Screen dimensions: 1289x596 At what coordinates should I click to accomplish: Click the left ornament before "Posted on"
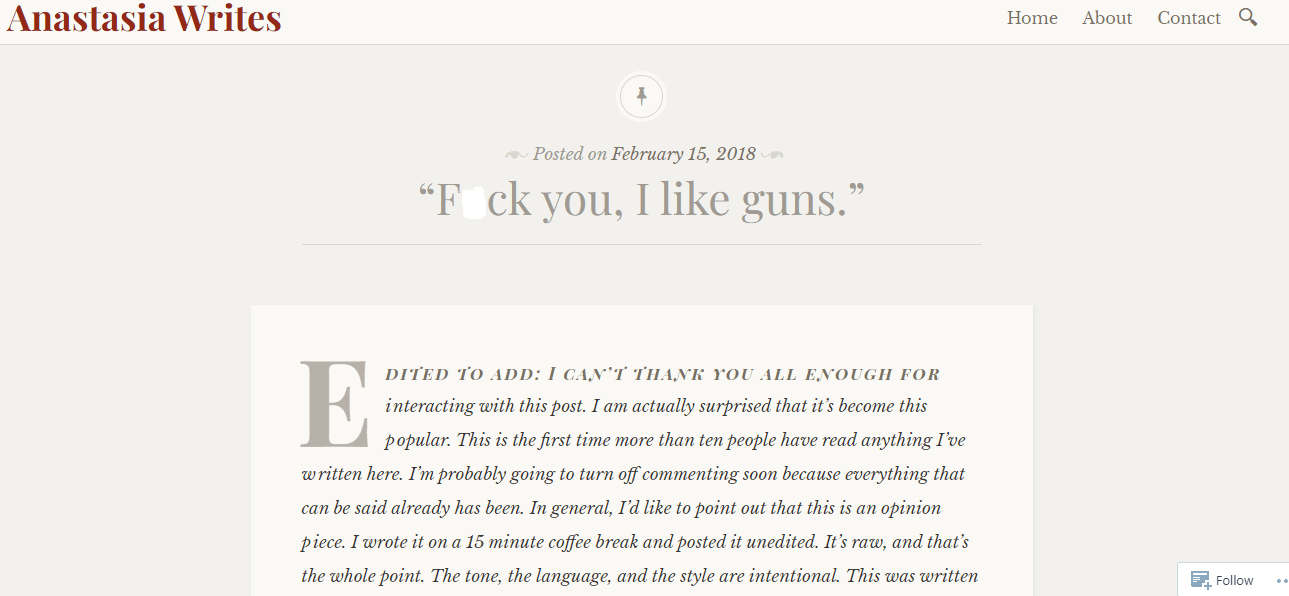[516, 155]
